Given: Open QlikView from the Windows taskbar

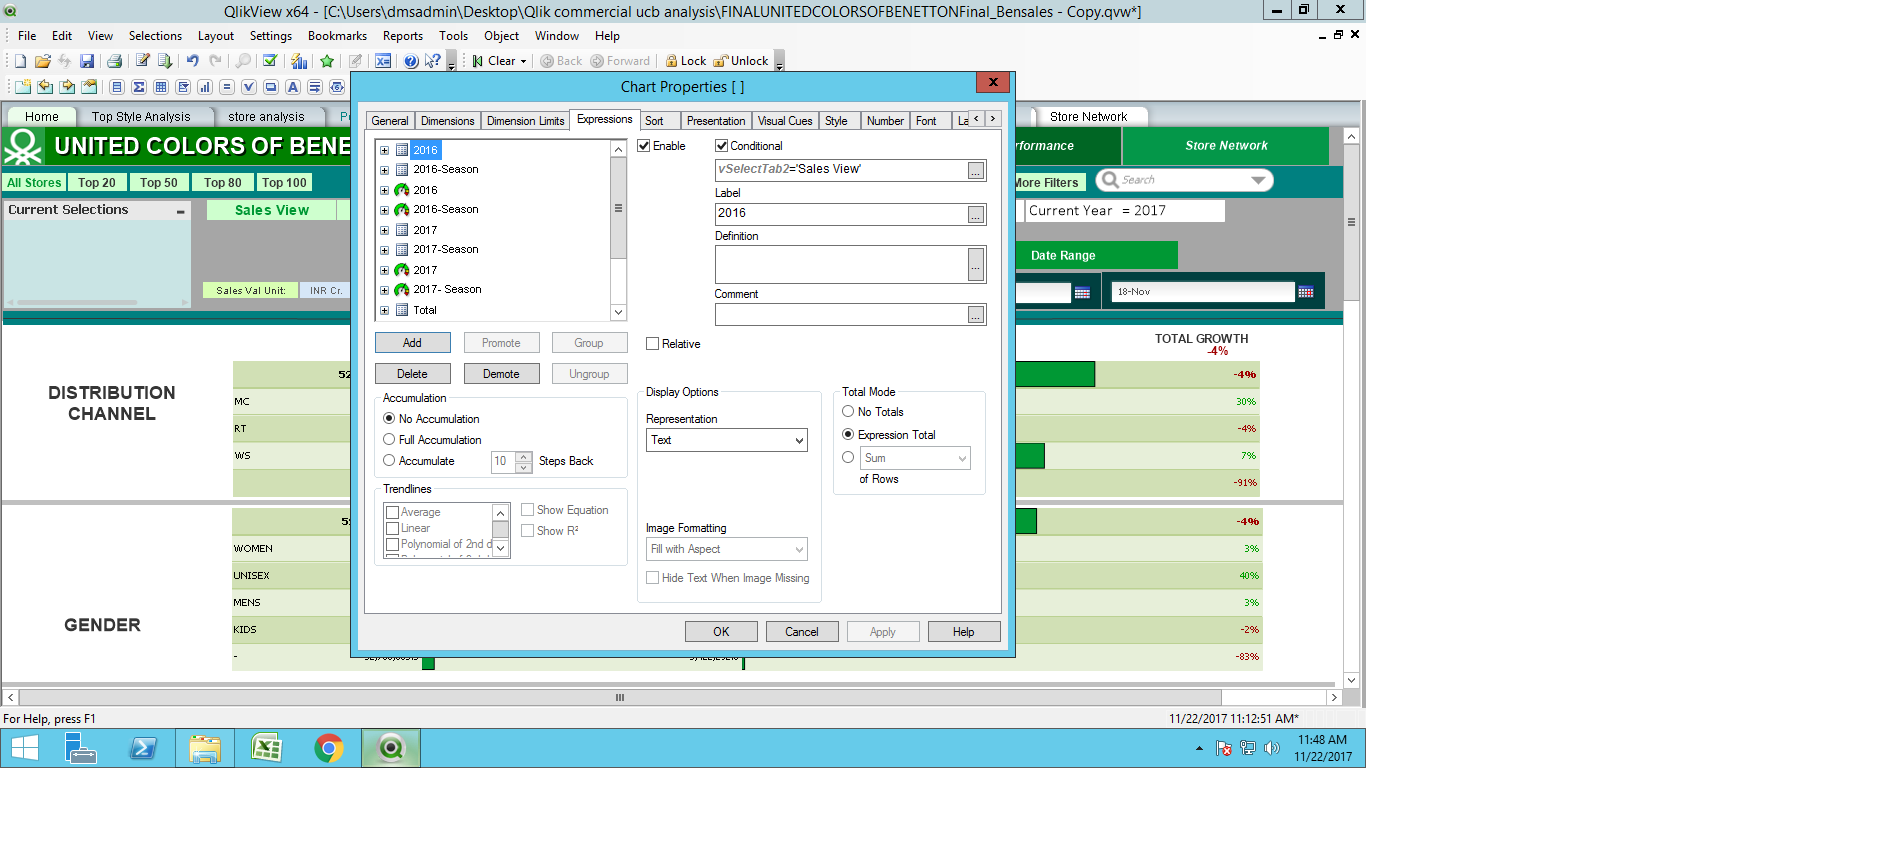Looking at the screenshot, I should coord(391,748).
